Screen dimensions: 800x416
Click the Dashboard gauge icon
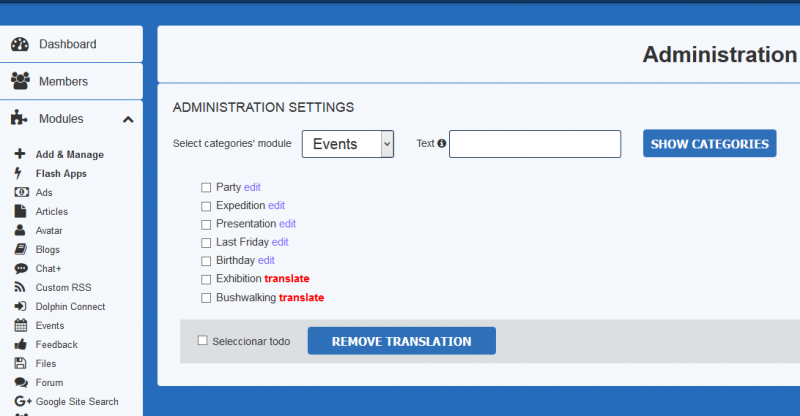click(20, 44)
